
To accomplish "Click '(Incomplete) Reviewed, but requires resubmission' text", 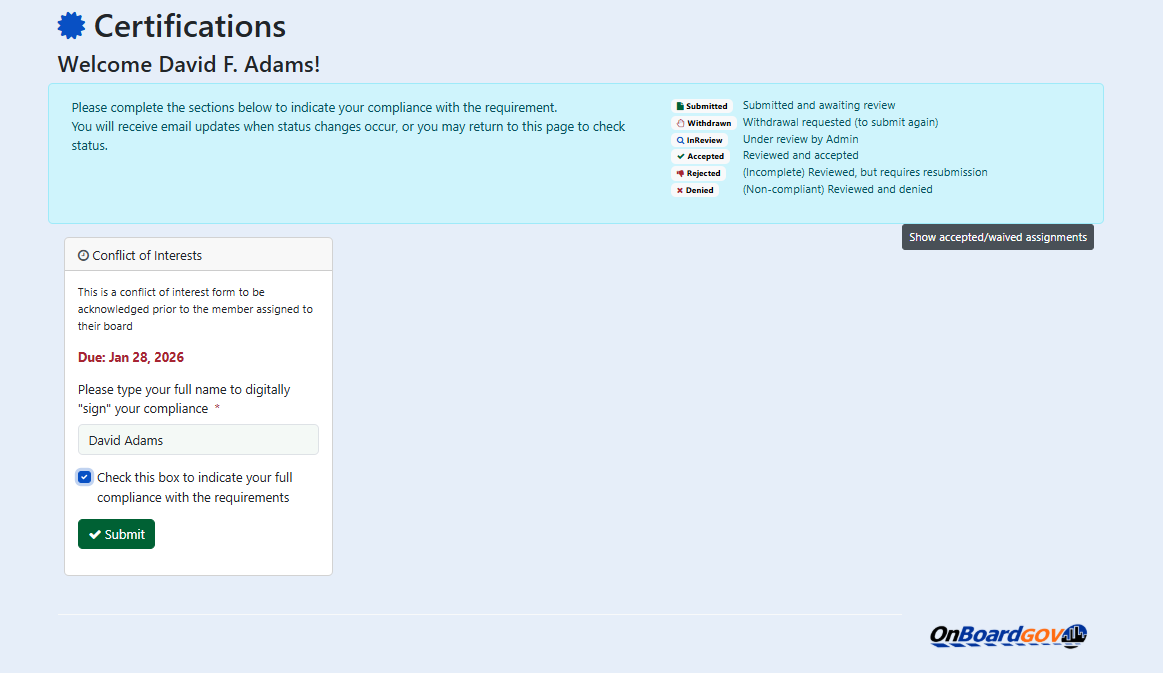I will 865,173.
